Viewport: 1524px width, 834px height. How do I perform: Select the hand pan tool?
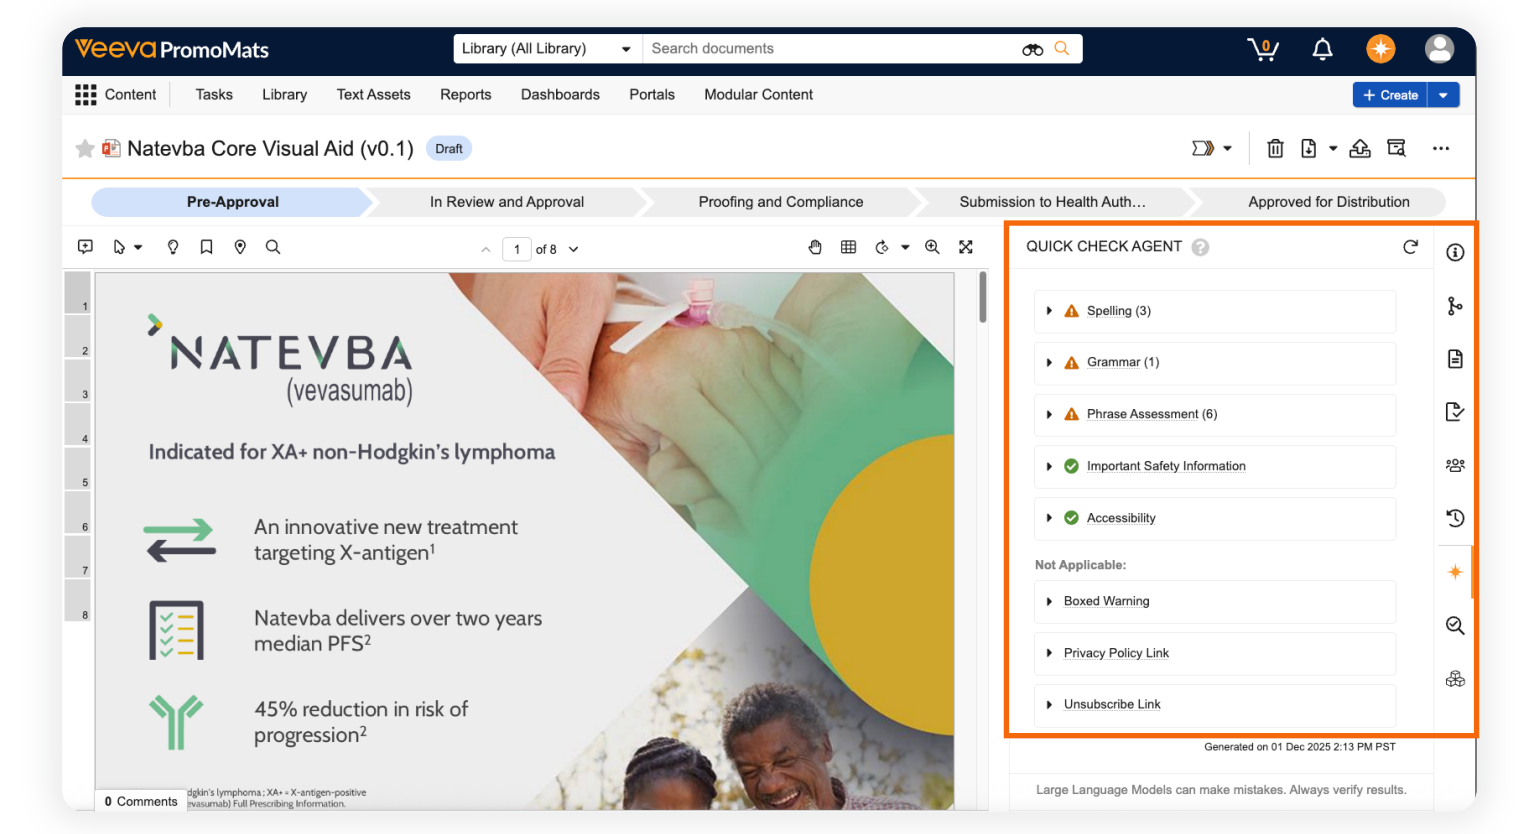click(815, 248)
